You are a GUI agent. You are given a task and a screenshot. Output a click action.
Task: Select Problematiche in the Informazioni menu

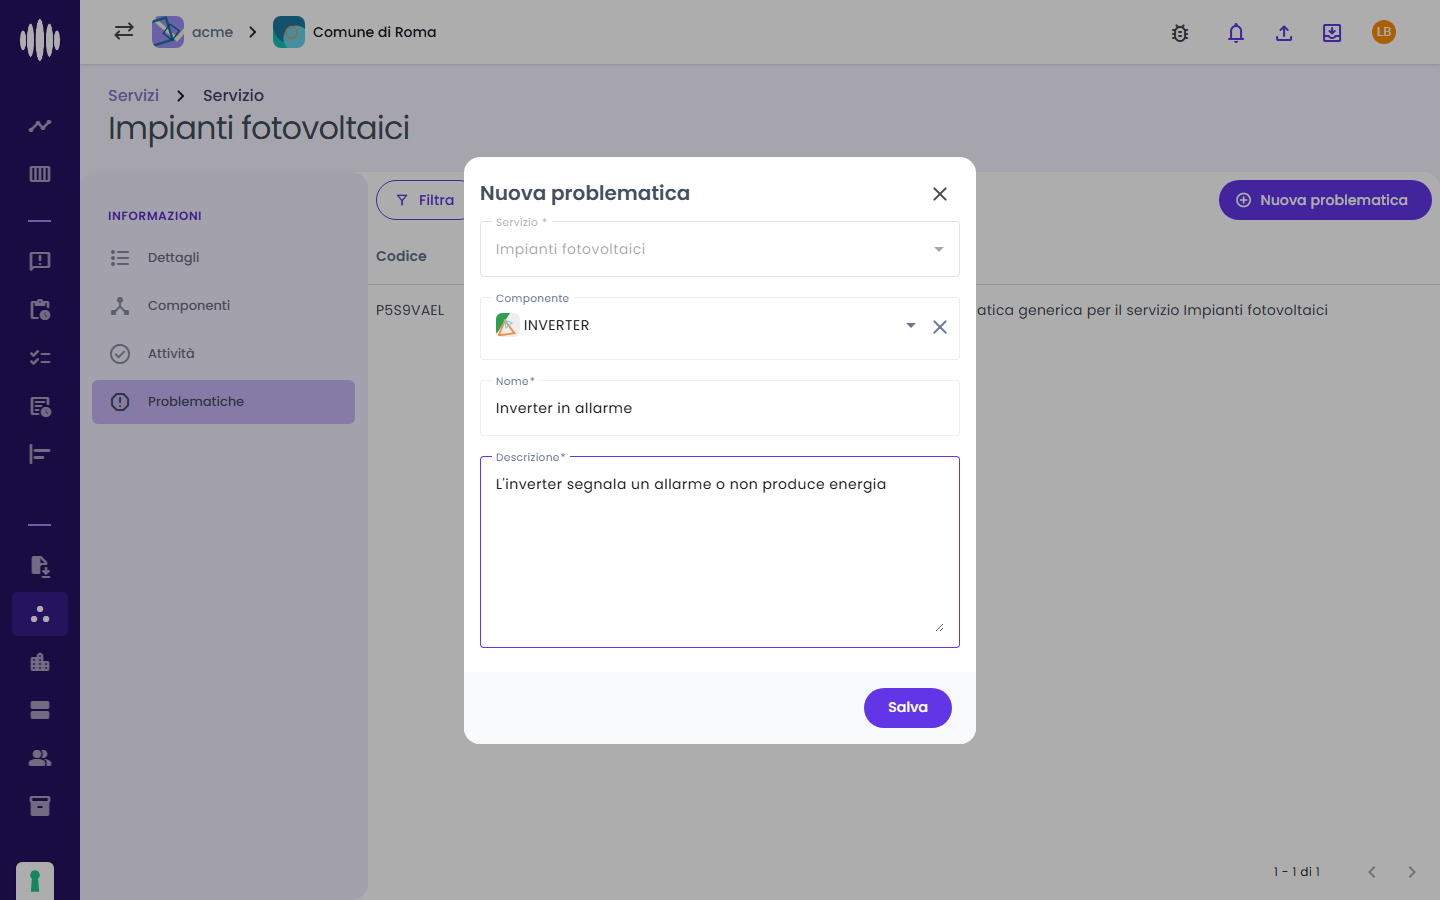coord(223,402)
